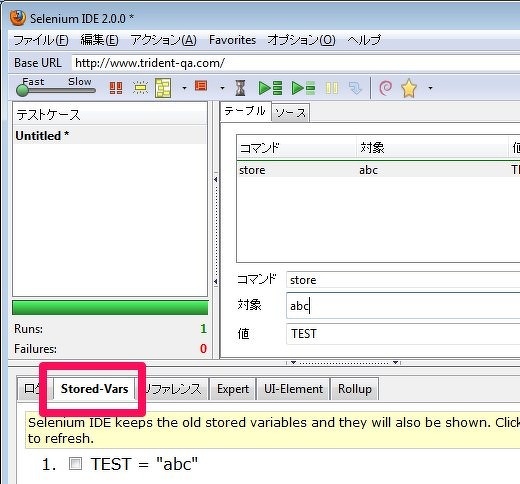Open dropdown next to red list icon
The height and width of the screenshot is (484, 520).
pyautogui.click(x=222, y=88)
